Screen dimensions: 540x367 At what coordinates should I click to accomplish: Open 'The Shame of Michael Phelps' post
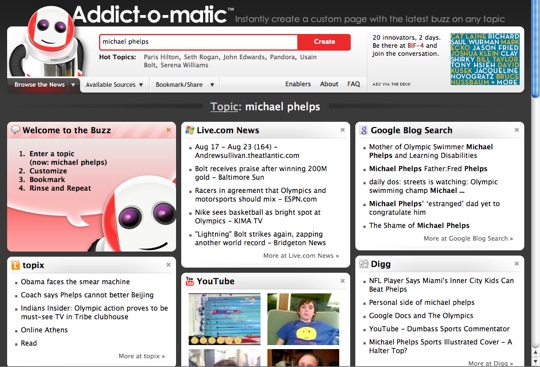(419, 226)
